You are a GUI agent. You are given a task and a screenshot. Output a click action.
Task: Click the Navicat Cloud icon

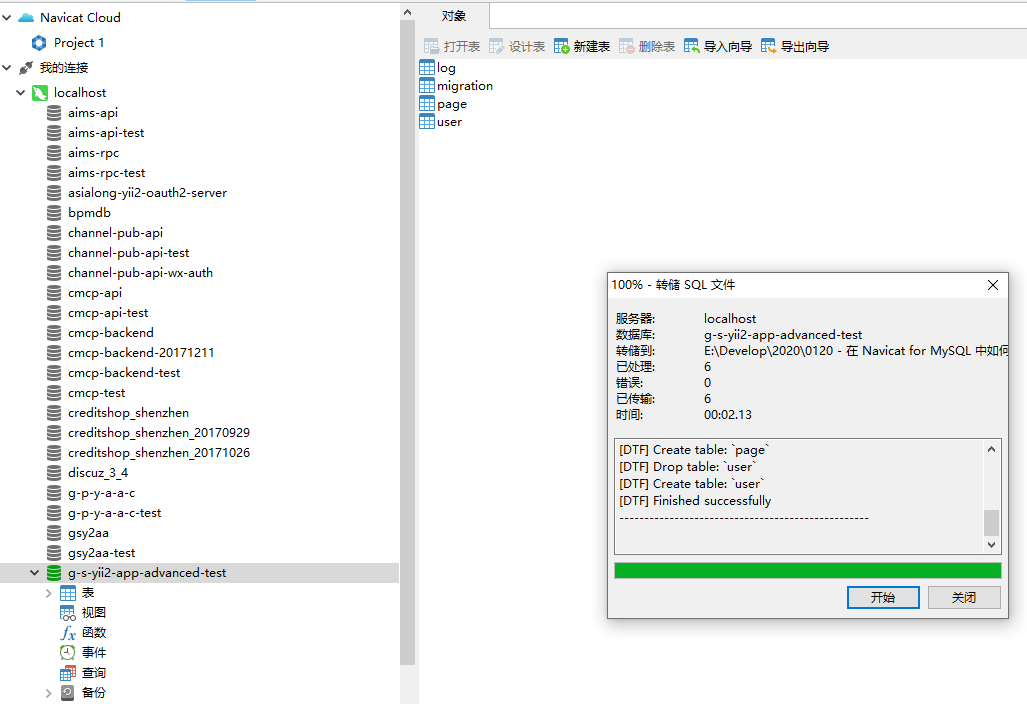pyautogui.click(x=26, y=18)
